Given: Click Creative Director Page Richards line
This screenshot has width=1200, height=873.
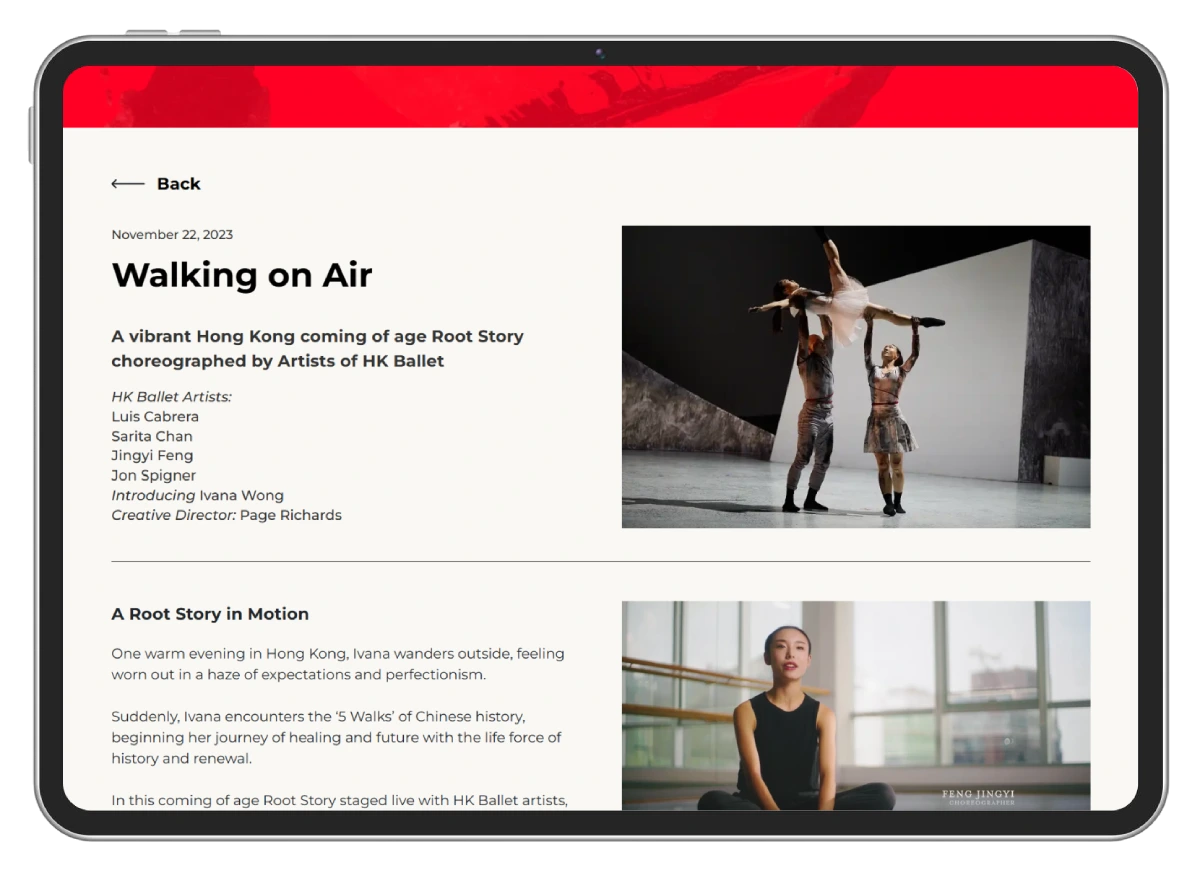Looking at the screenshot, I should [x=227, y=515].
